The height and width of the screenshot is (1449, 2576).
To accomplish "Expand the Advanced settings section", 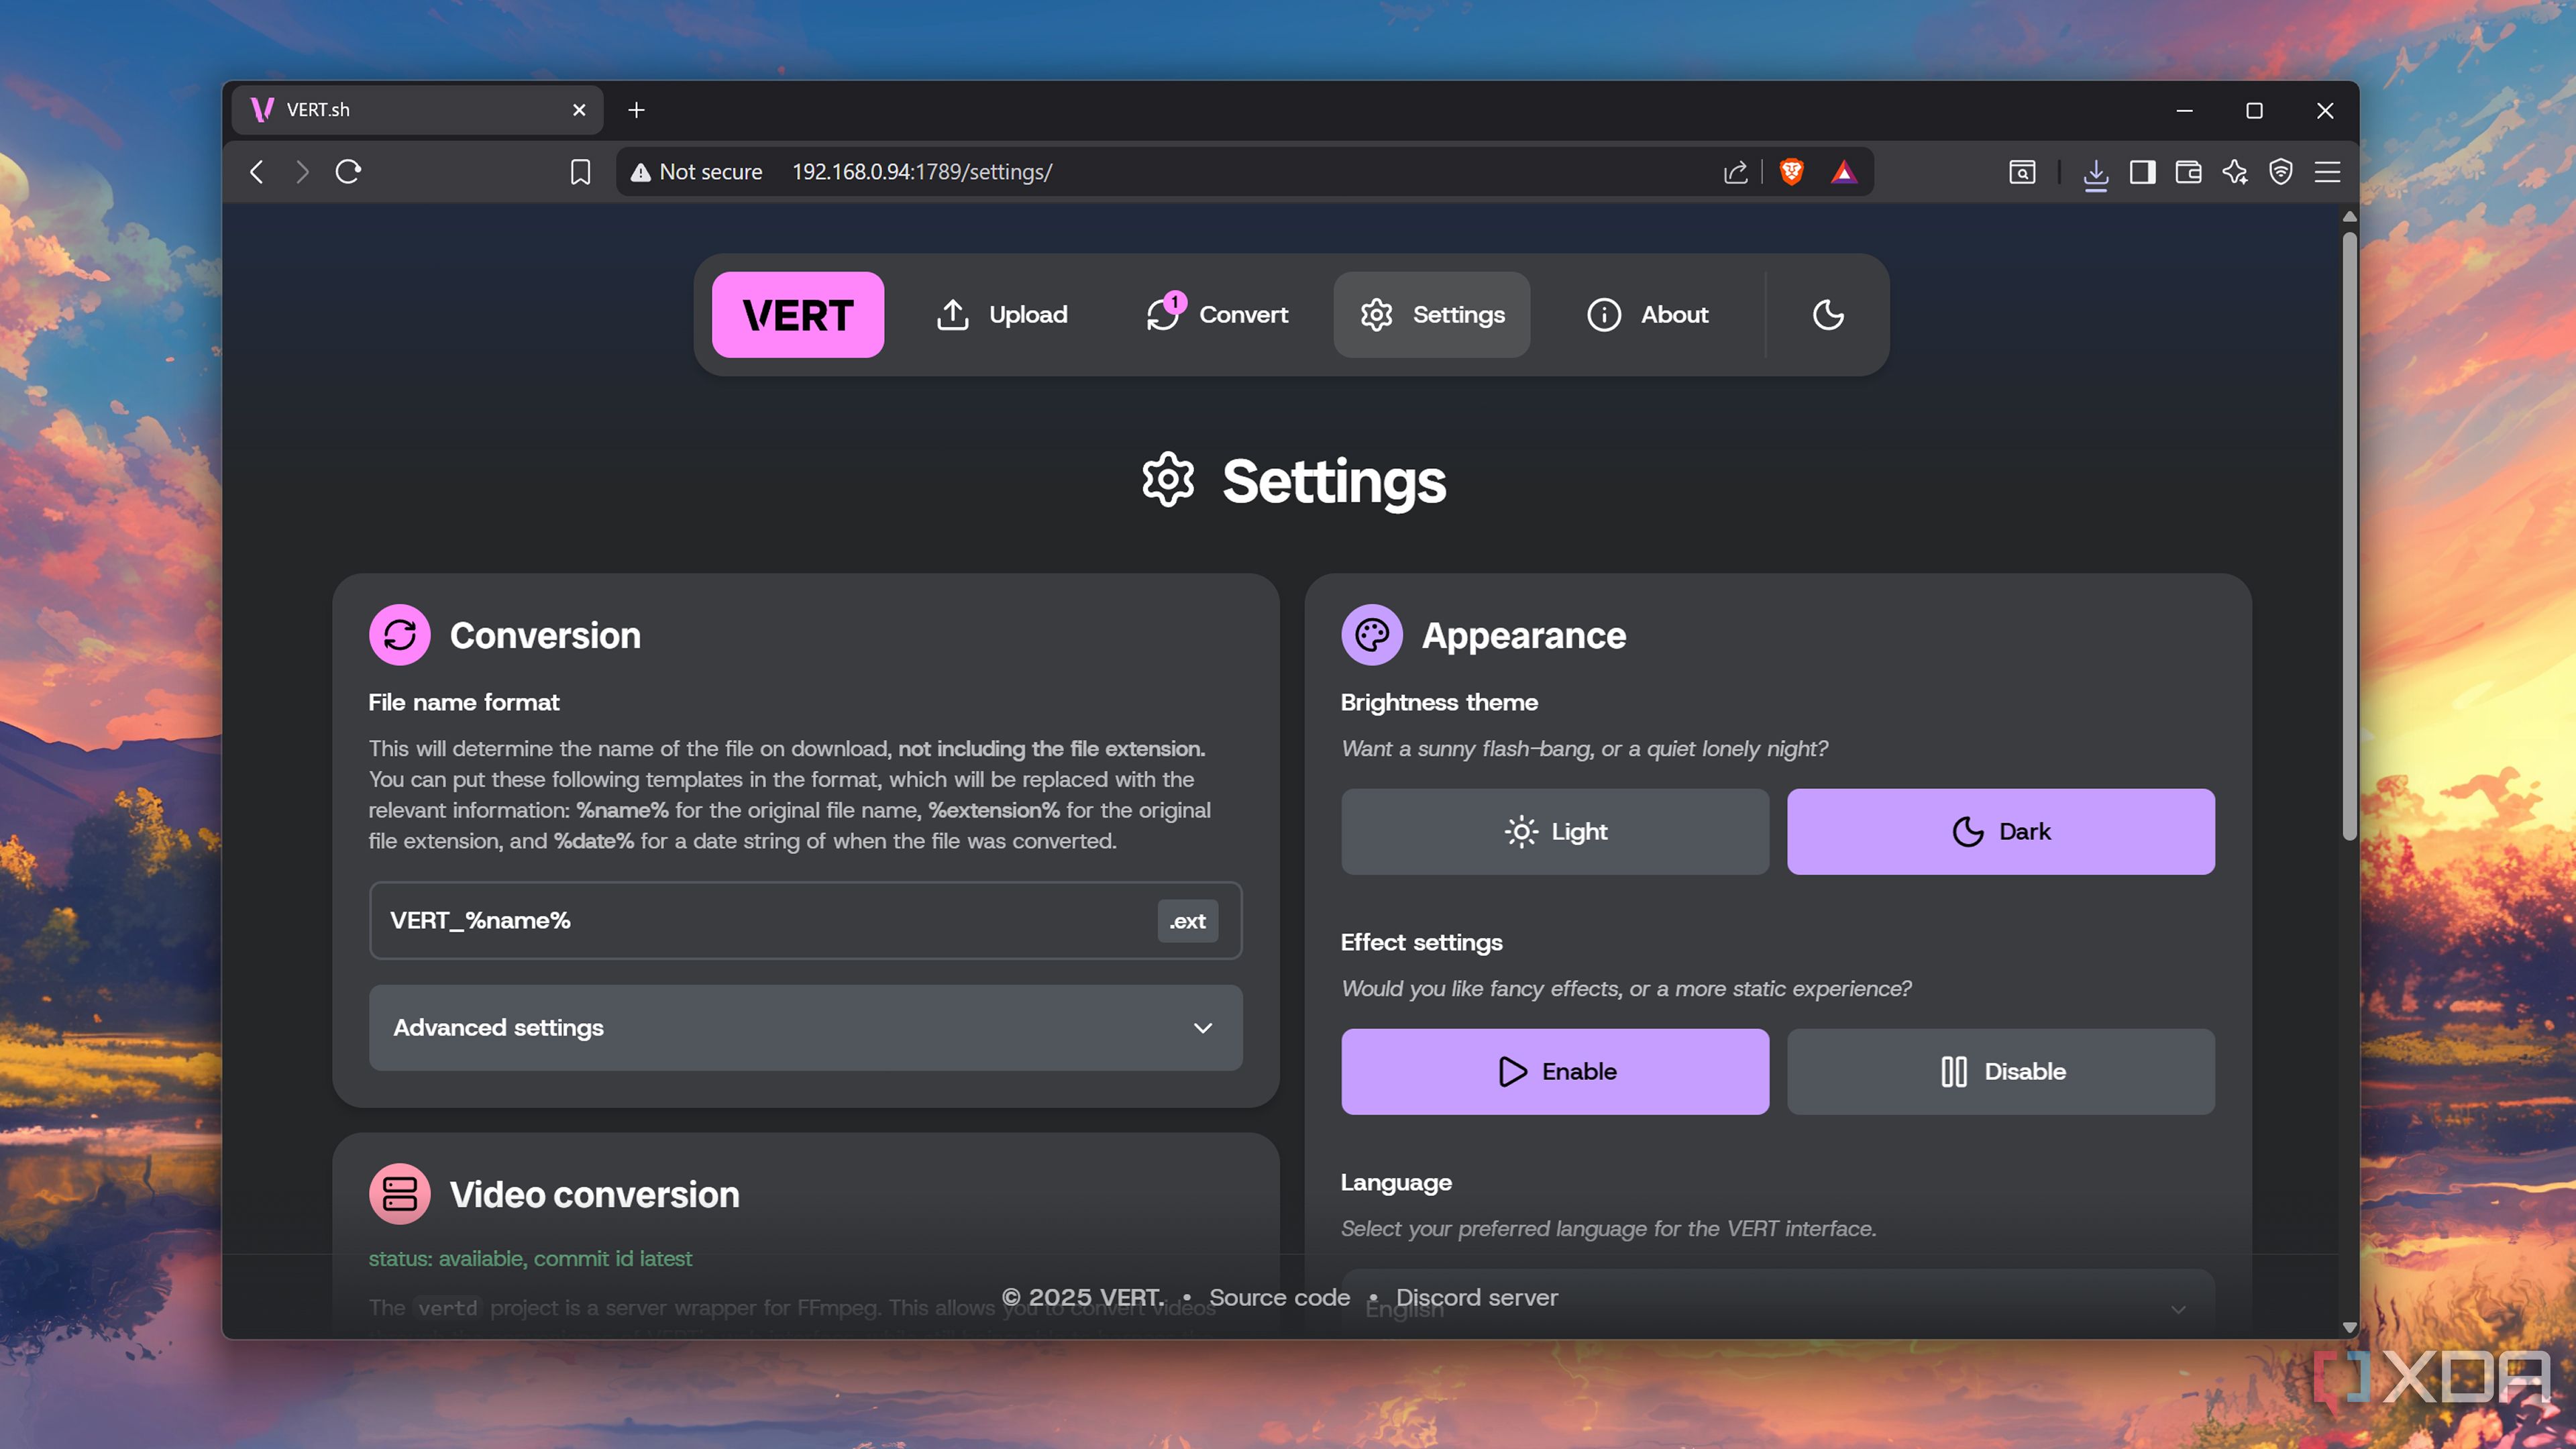I will (806, 1028).
